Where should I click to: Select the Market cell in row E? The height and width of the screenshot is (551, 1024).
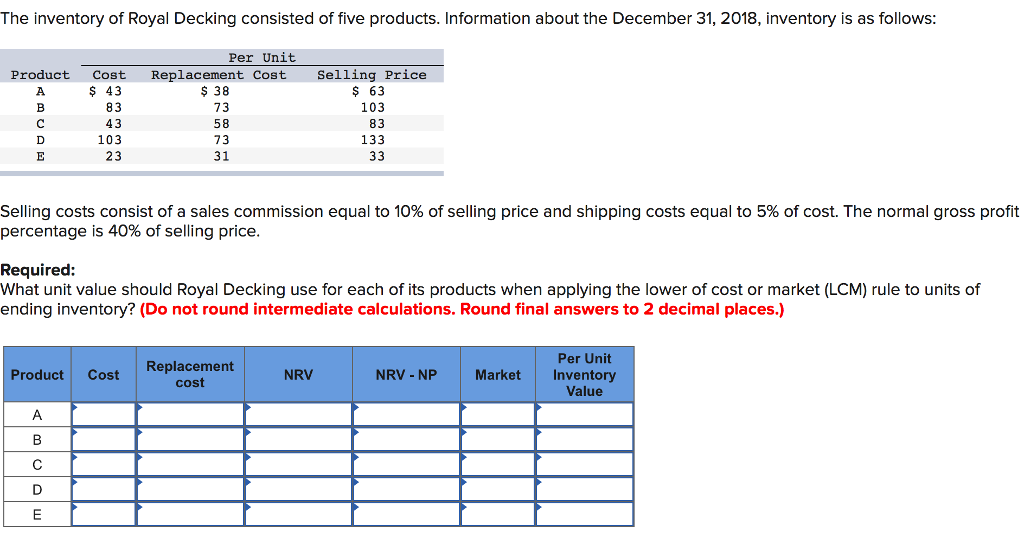pos(498,515)
